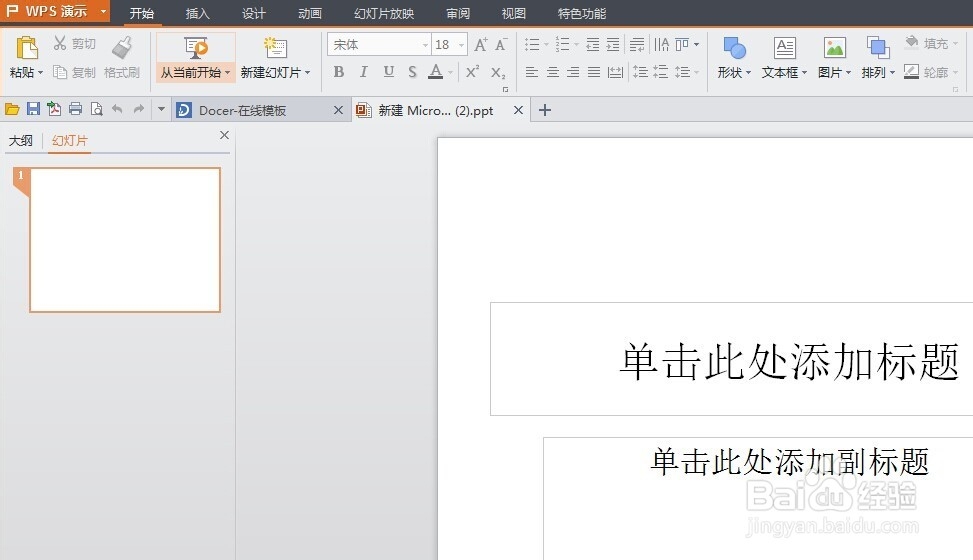Click the Open folder quick-access icon
973x560 pixels.
pyautogui.click(x=12, y=109)
